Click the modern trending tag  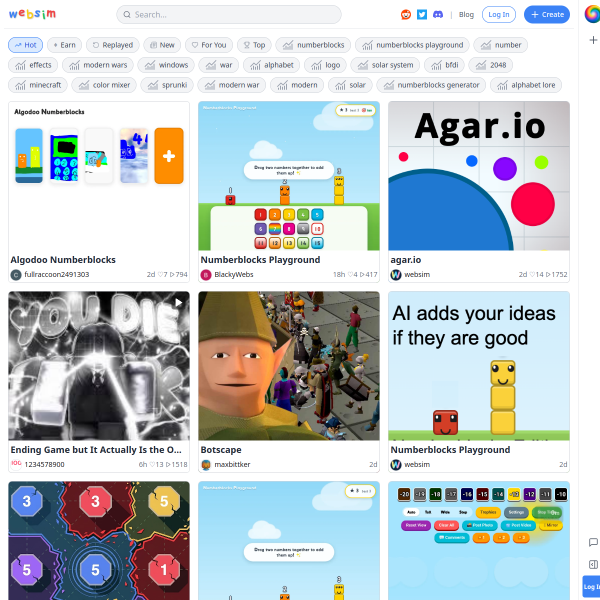pyautogui.click(x=297, y=85)
